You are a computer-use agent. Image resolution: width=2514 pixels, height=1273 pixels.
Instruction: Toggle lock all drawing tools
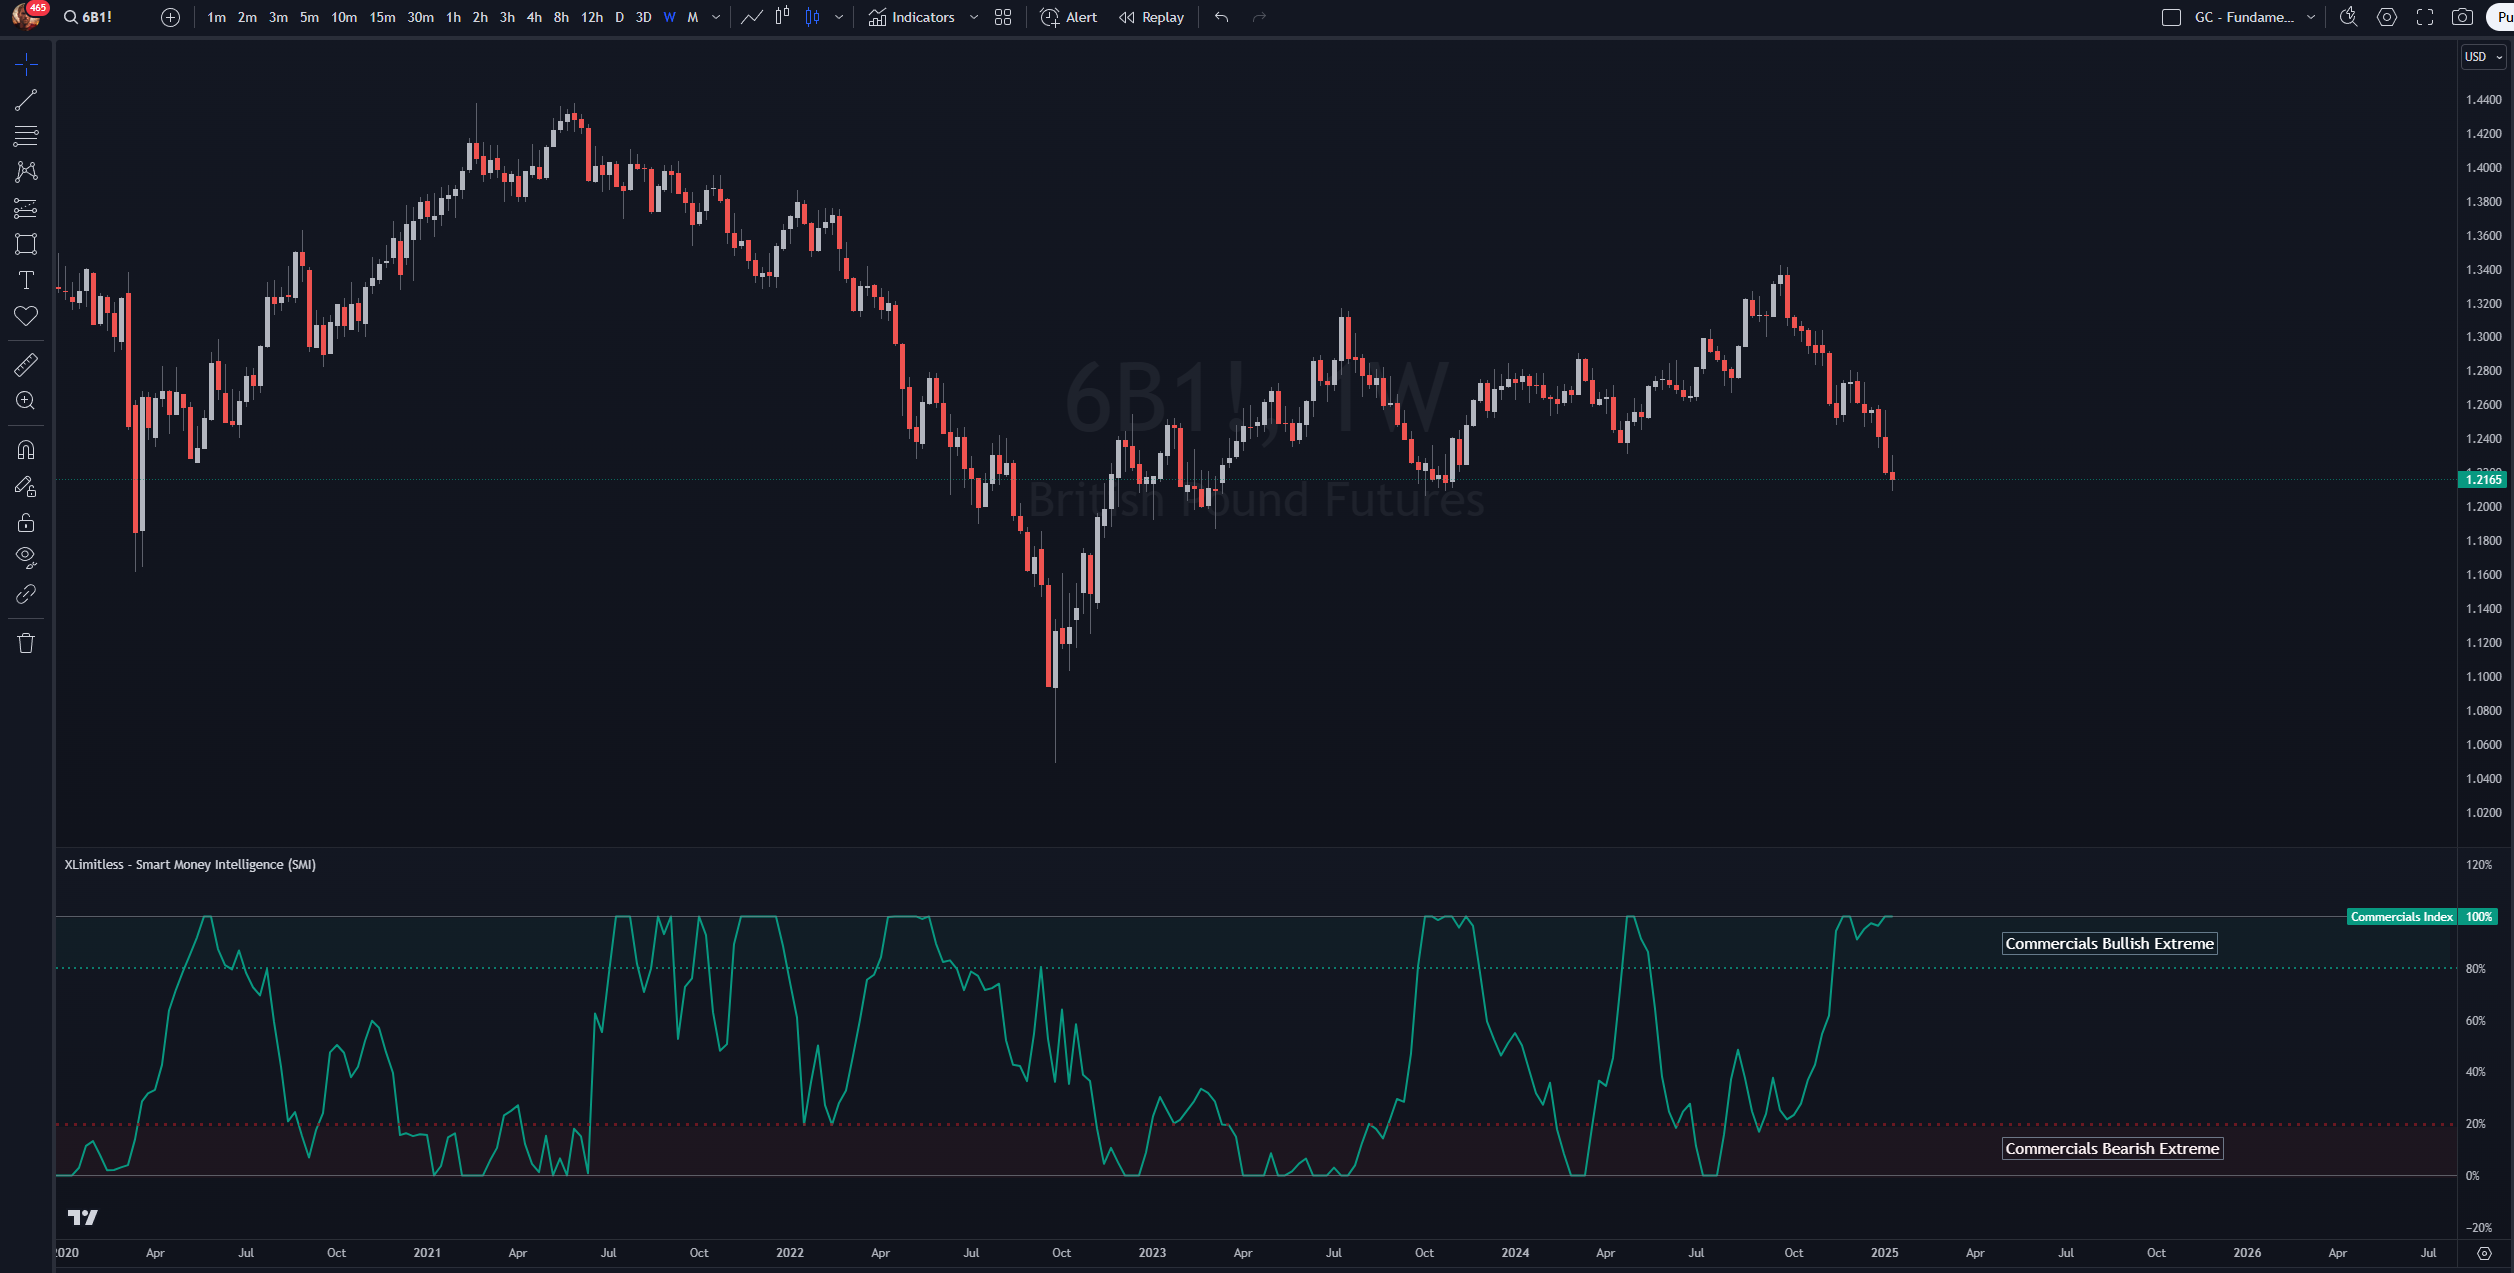click(26, 522)
